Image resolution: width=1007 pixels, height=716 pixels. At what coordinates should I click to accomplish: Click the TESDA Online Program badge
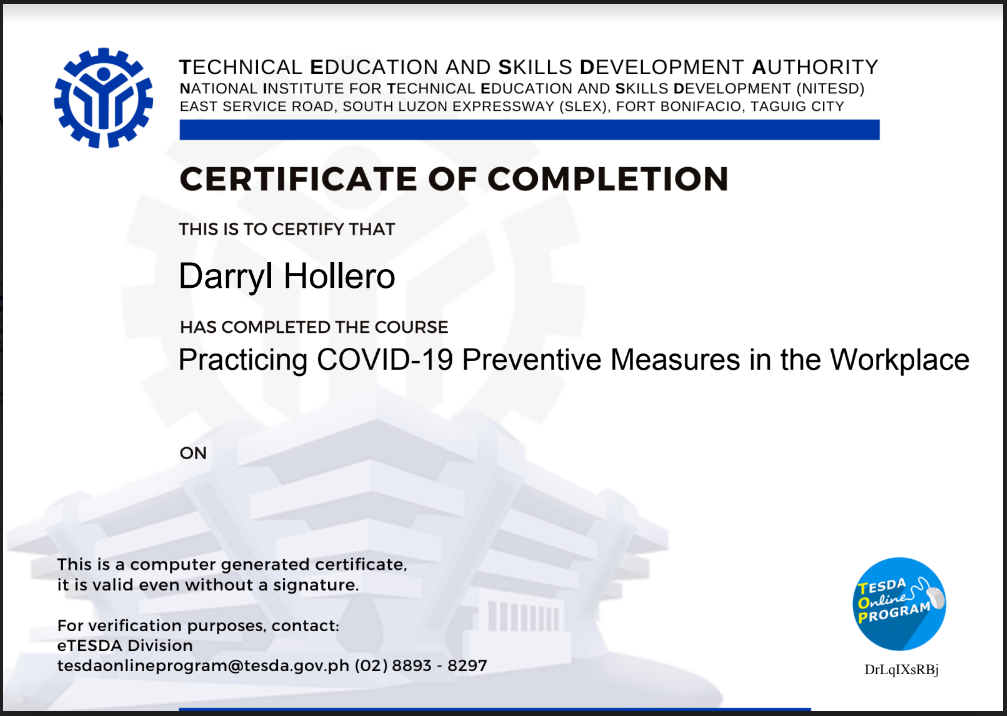(x=899, y=605)
